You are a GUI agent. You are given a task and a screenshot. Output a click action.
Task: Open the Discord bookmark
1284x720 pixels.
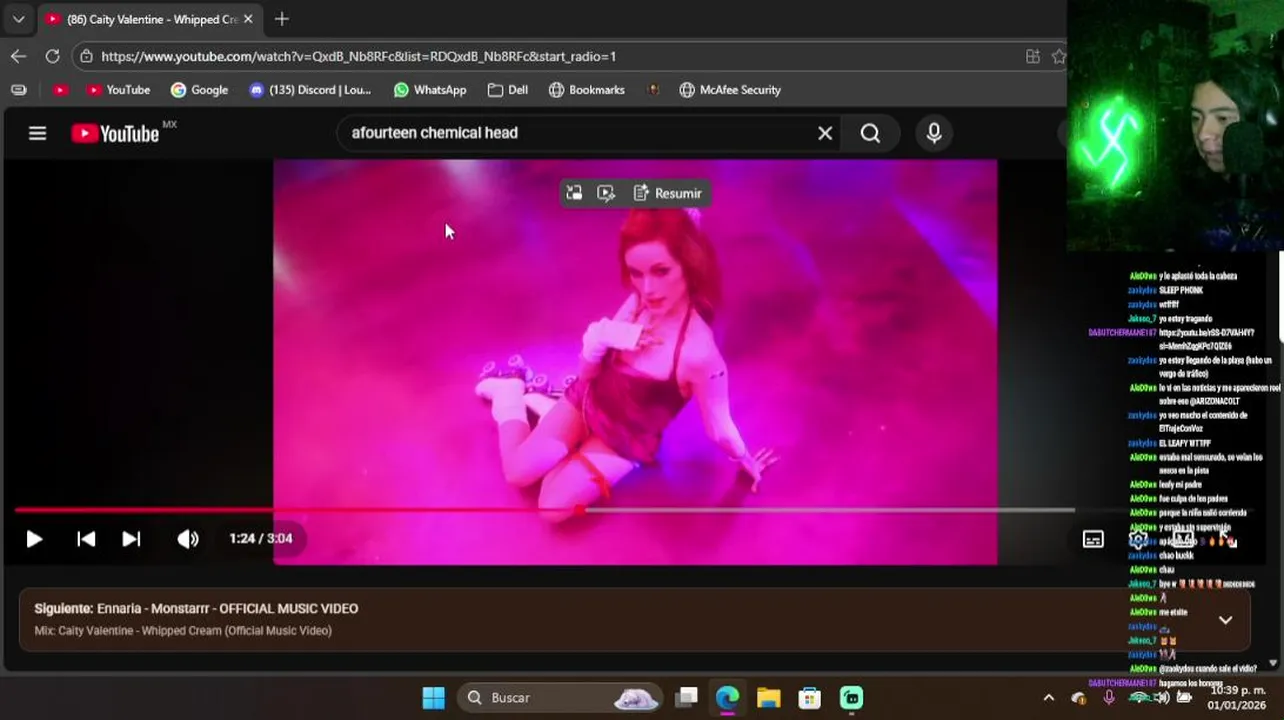pyautogui.click(x=310, y=90)
